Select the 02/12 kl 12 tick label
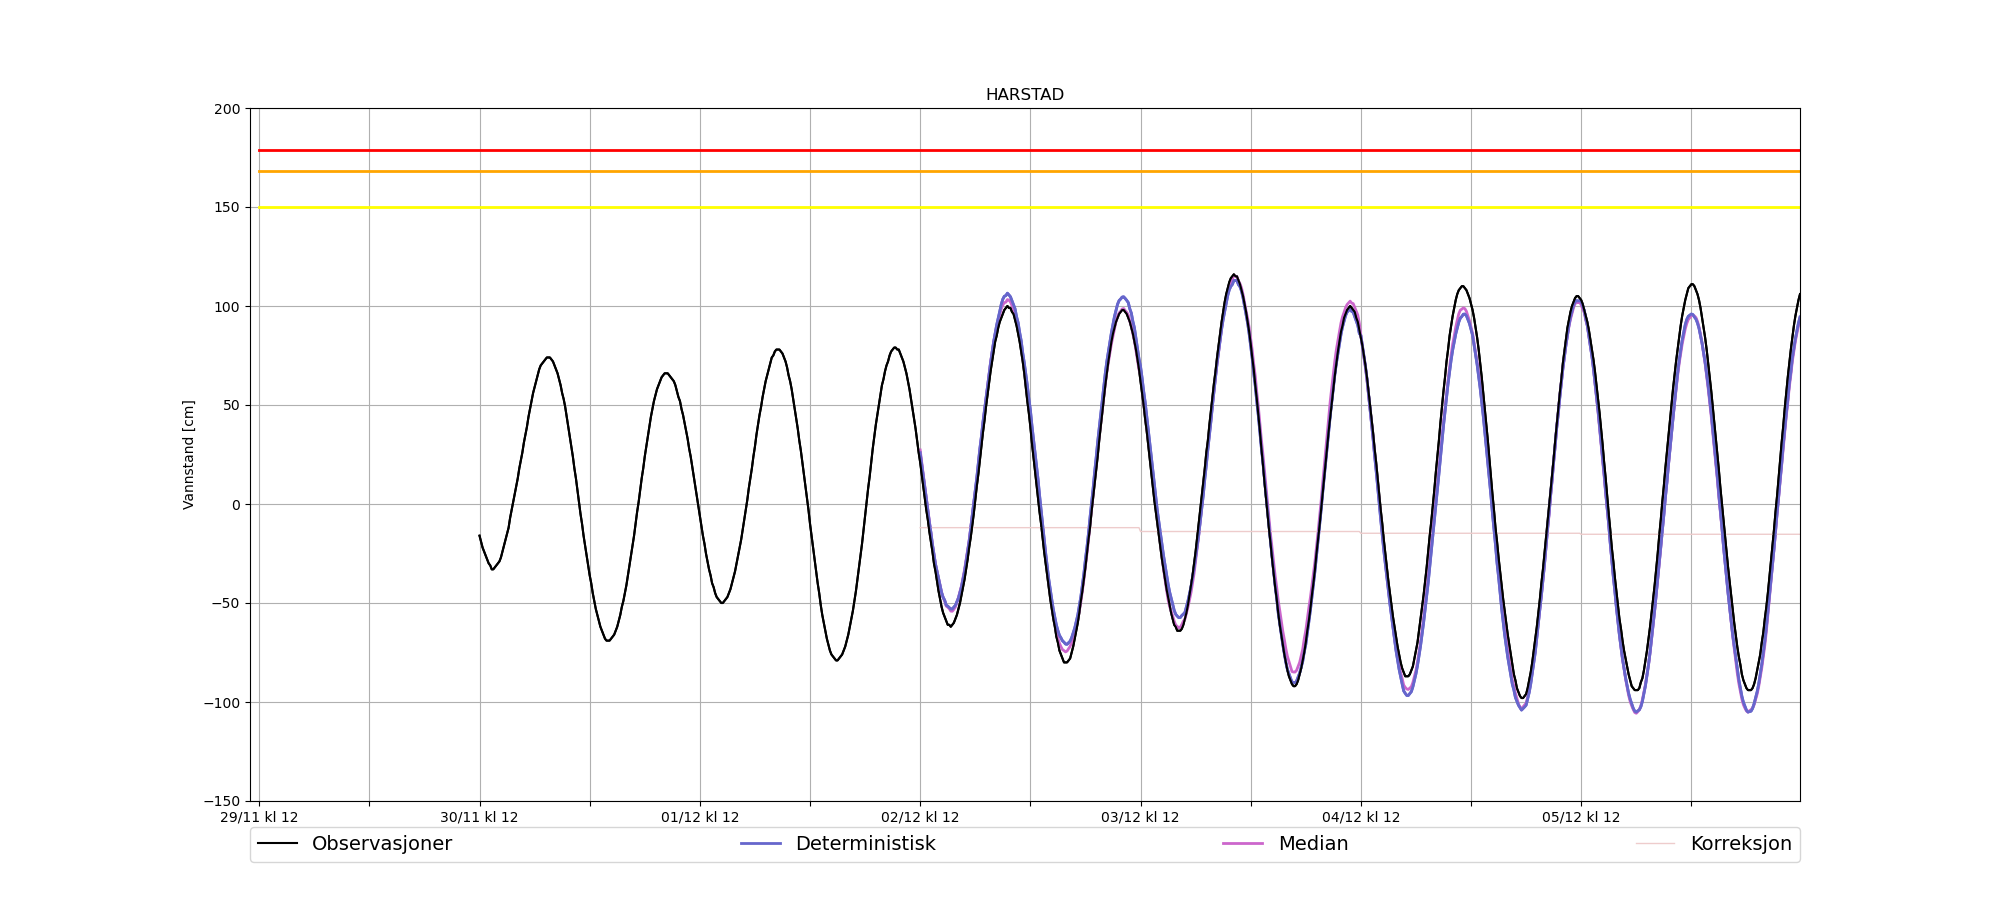 coord(920,818)
